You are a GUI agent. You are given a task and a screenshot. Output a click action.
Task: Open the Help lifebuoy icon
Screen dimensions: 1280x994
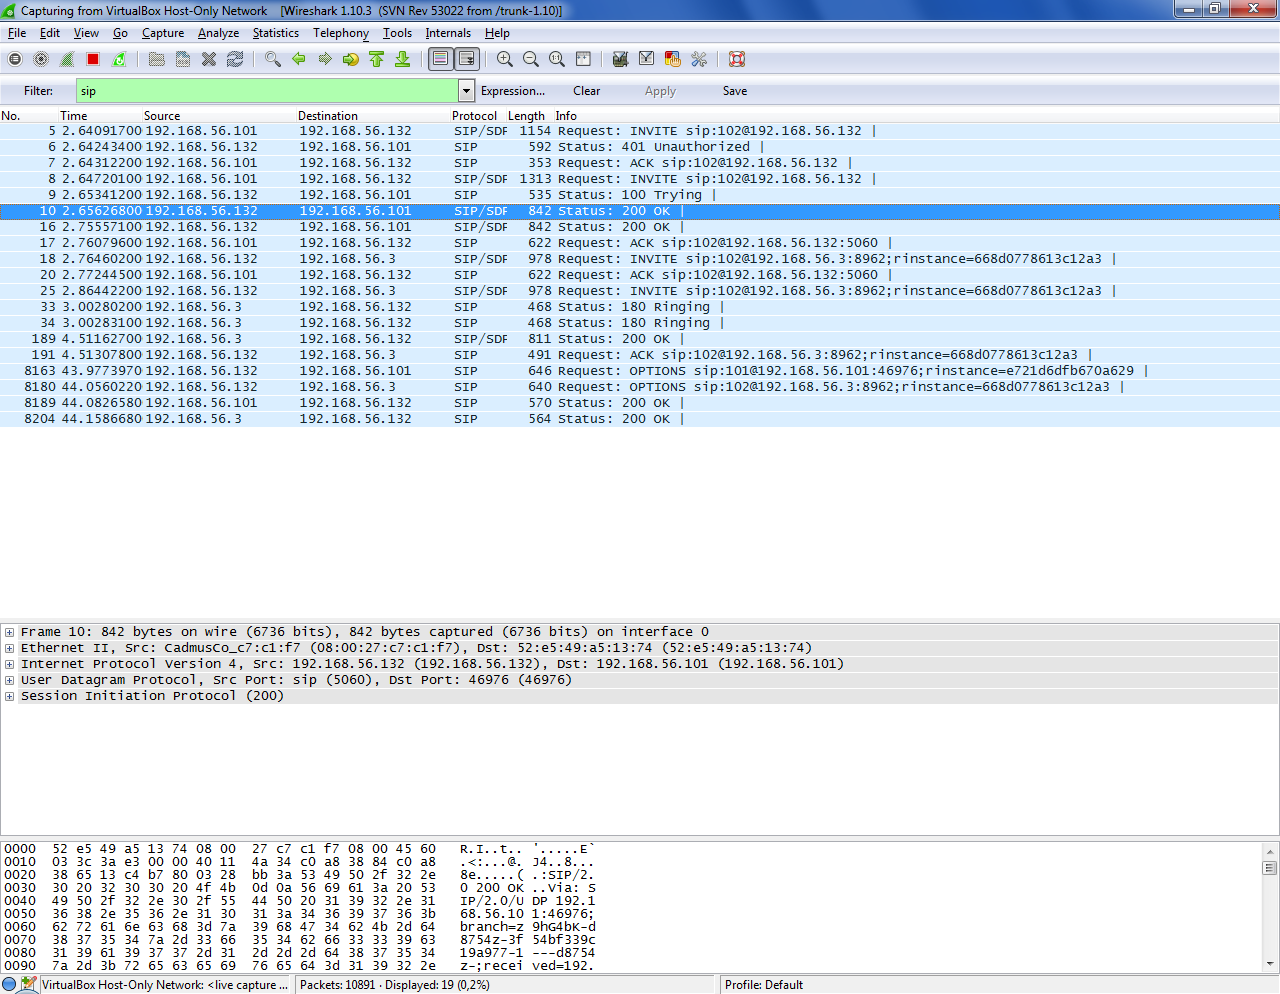tap(737, 60)
